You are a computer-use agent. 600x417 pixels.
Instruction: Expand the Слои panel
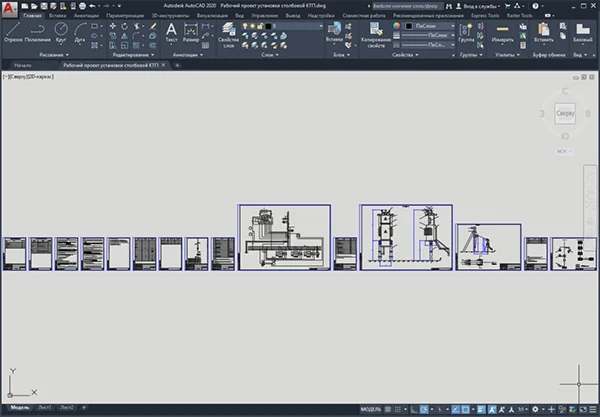270,55
